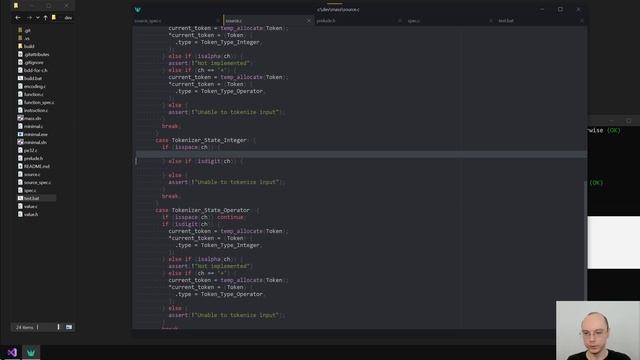640x360 pixels.
Task: Open the code editor from the taskbar
Action: point(31,352)
